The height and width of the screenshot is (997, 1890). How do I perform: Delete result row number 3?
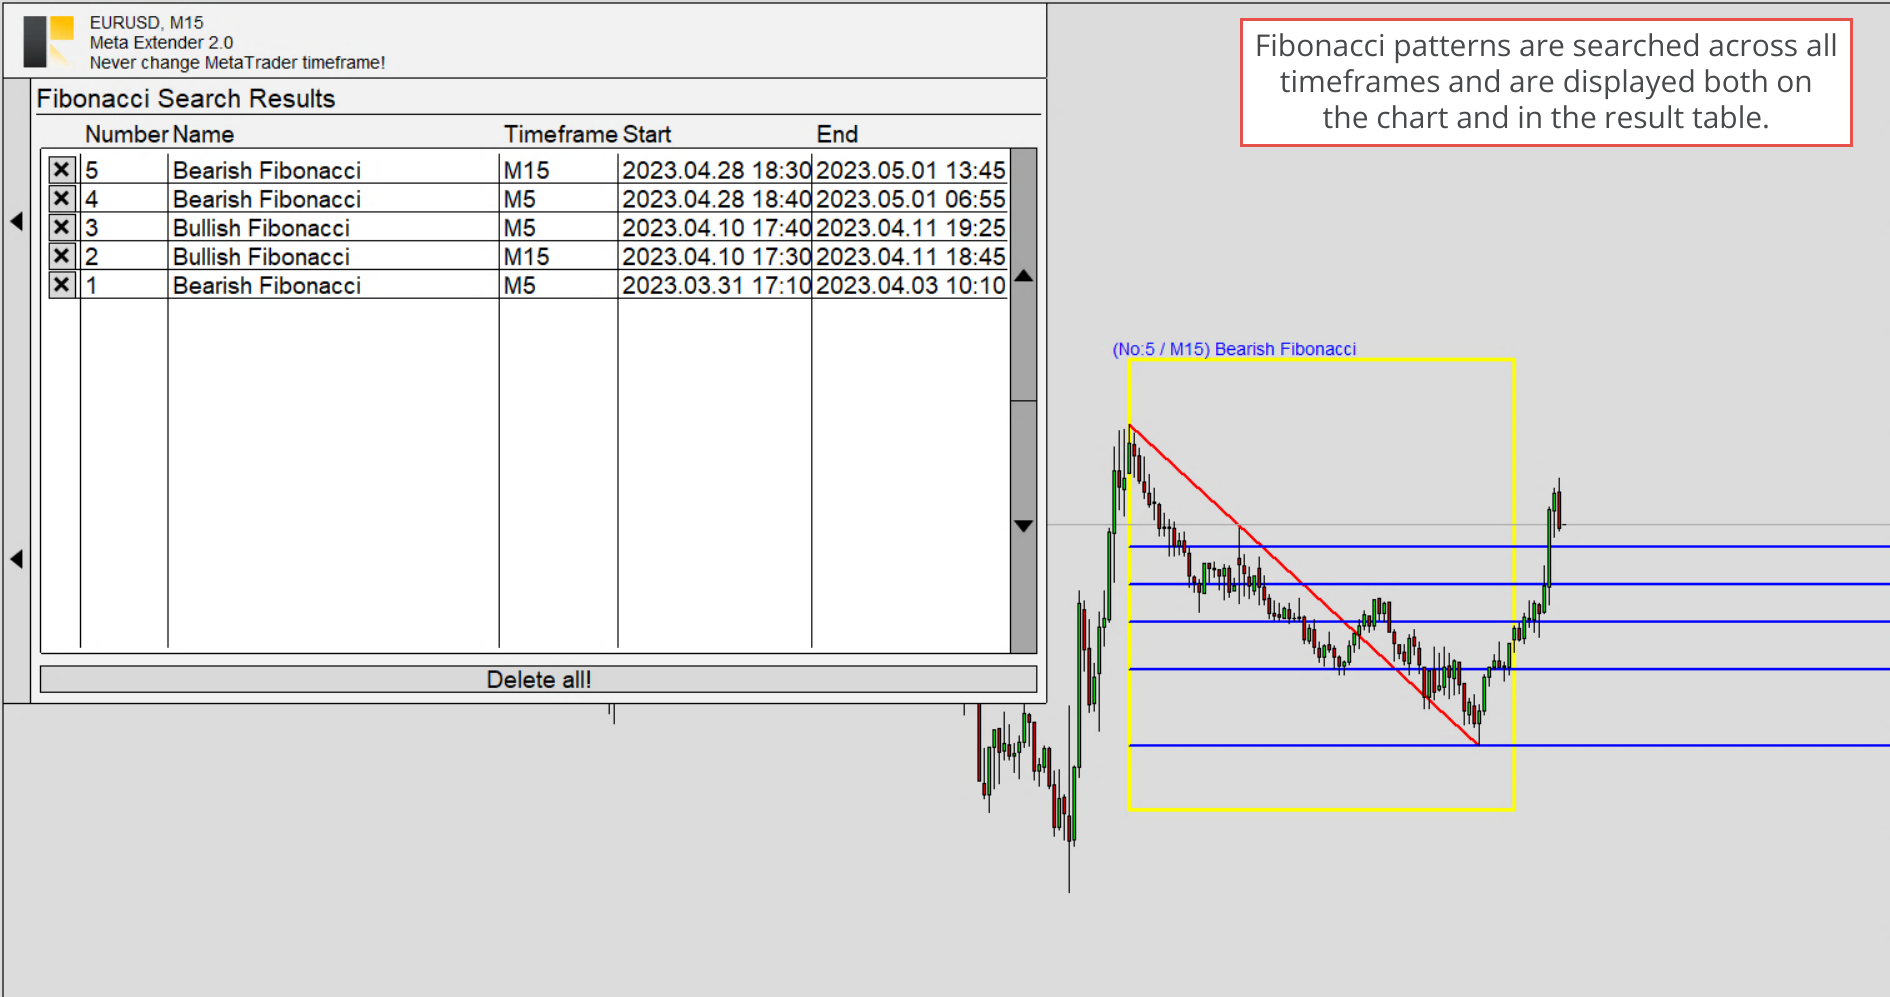click(x=61, y=227)
